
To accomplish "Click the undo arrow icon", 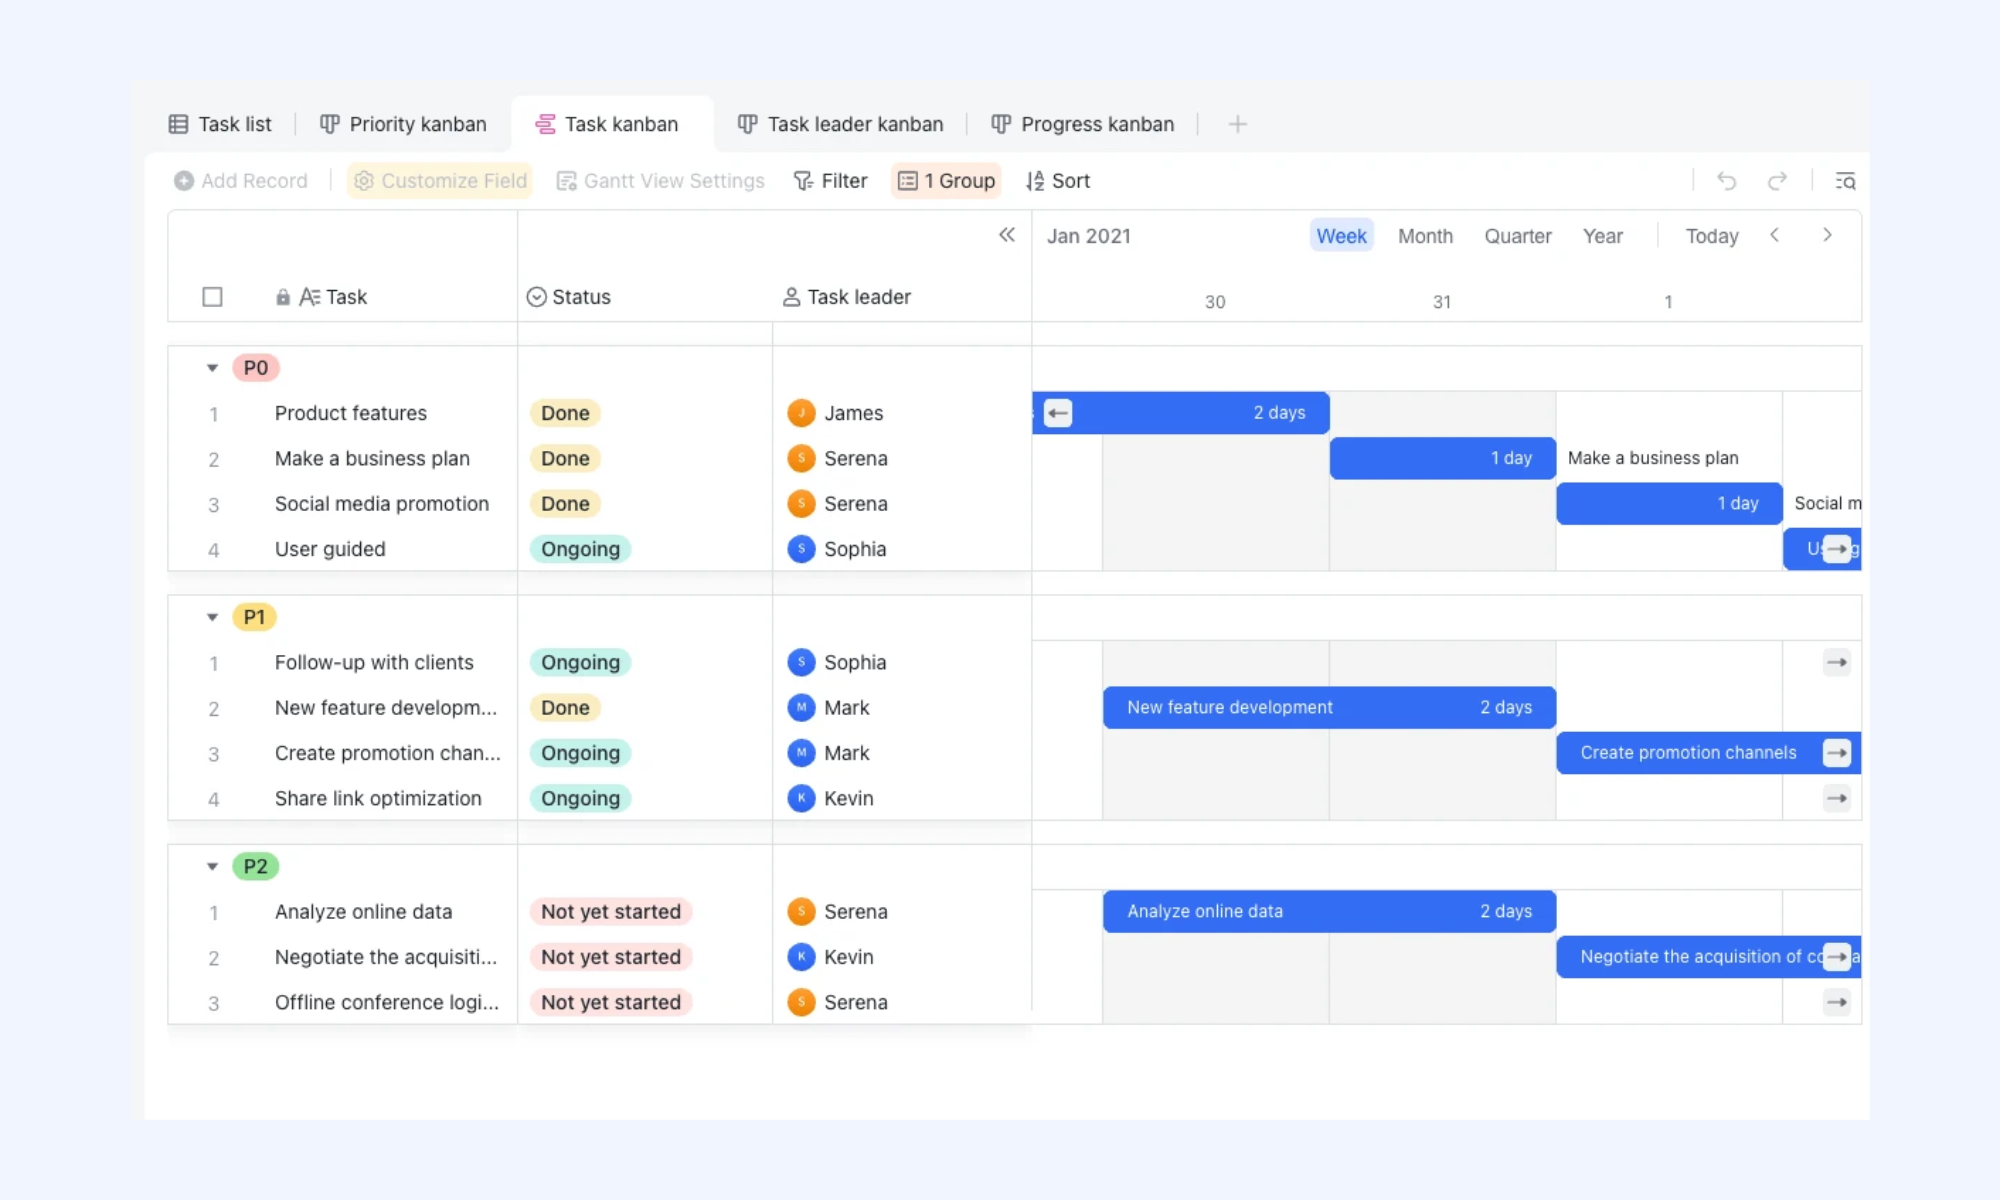I will coord(1726,181).
